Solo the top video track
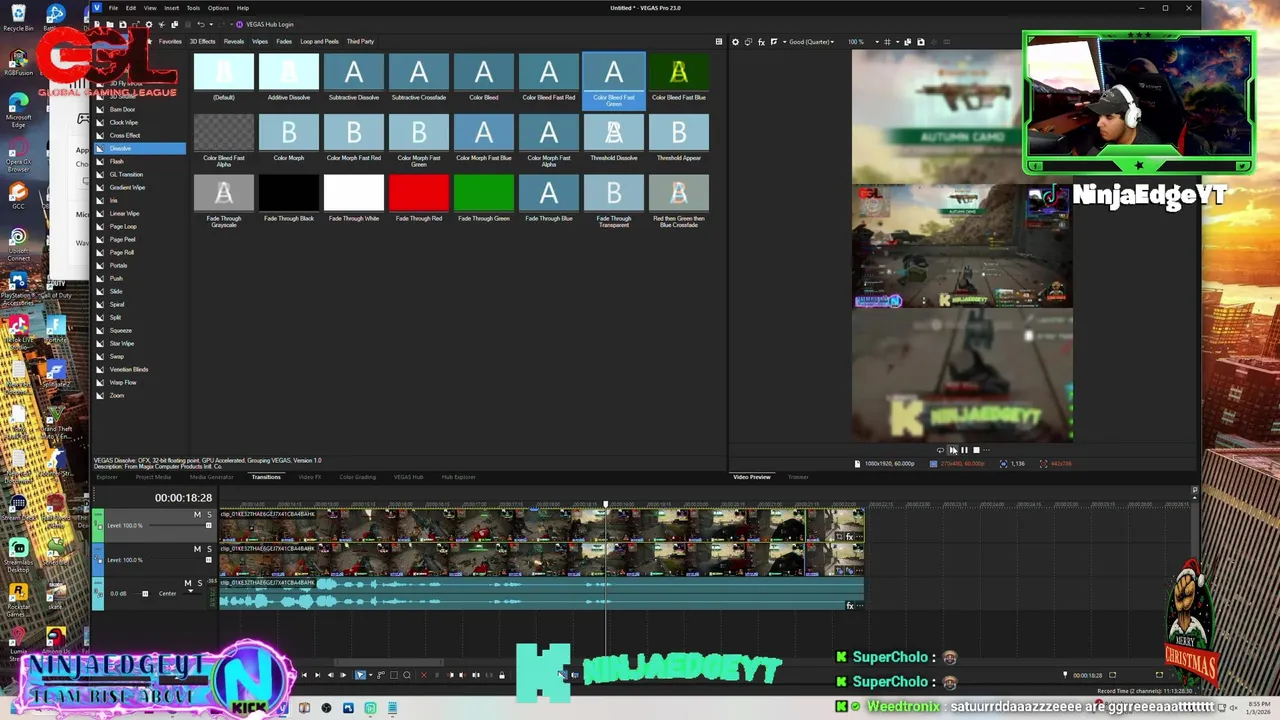Image resolution: width=1280 pixels, height=720 pixels. tap(208, 514)
